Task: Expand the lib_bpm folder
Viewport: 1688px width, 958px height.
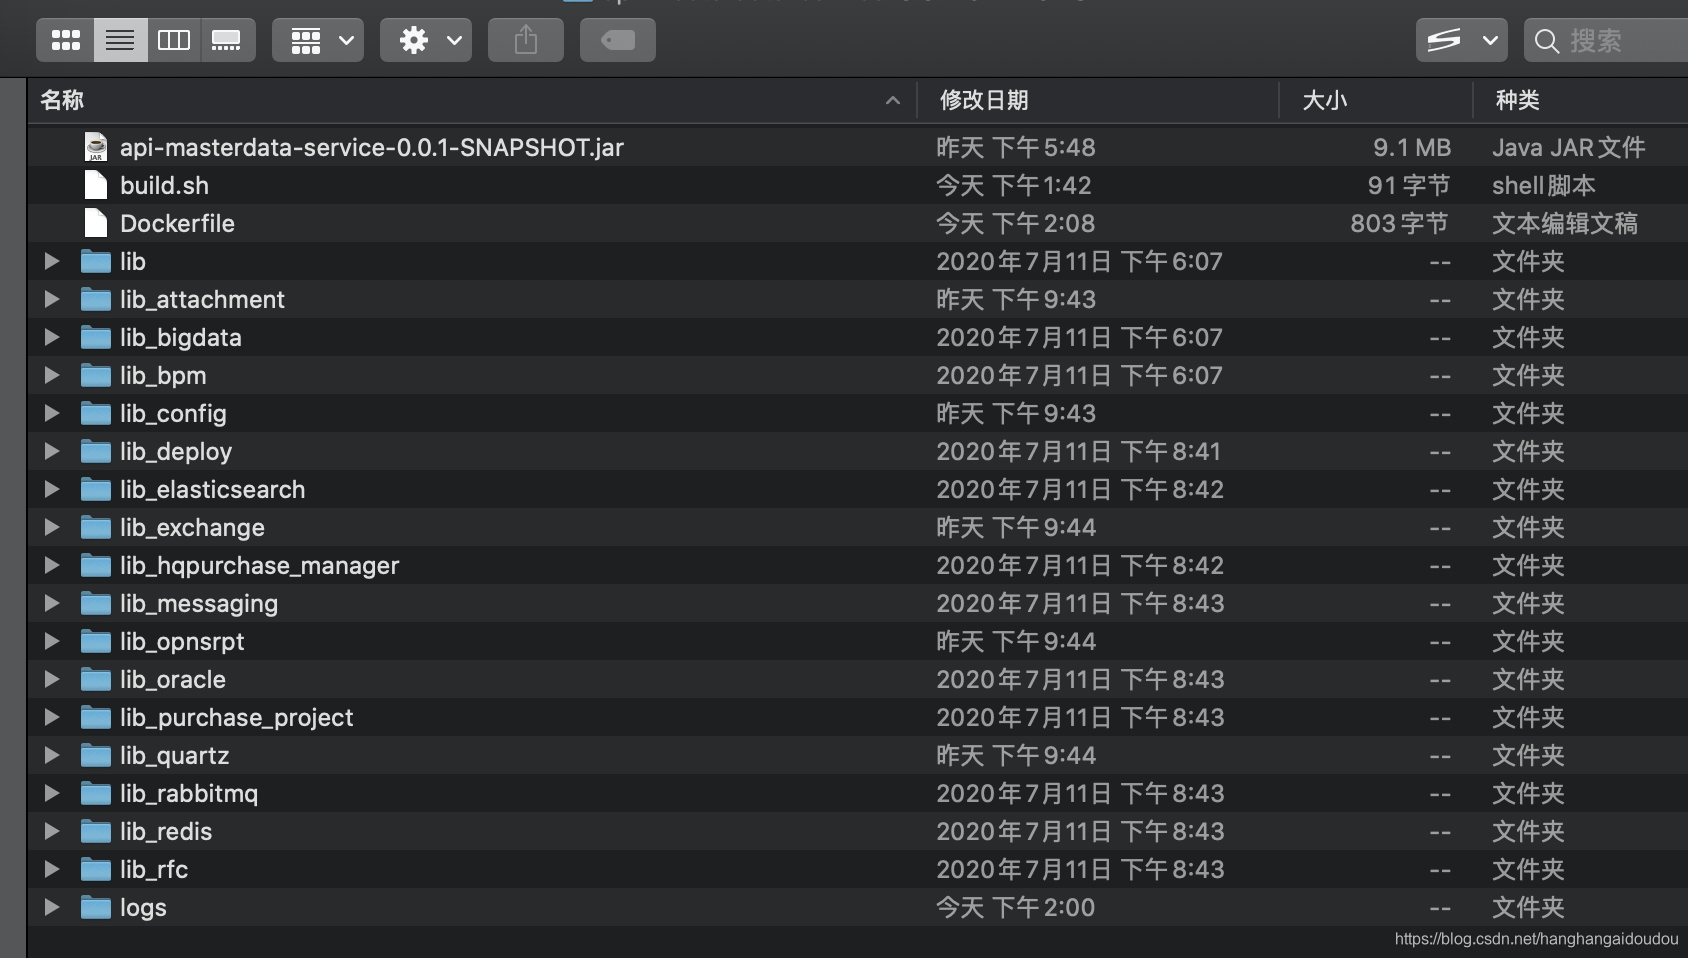Action: (52, 375)
